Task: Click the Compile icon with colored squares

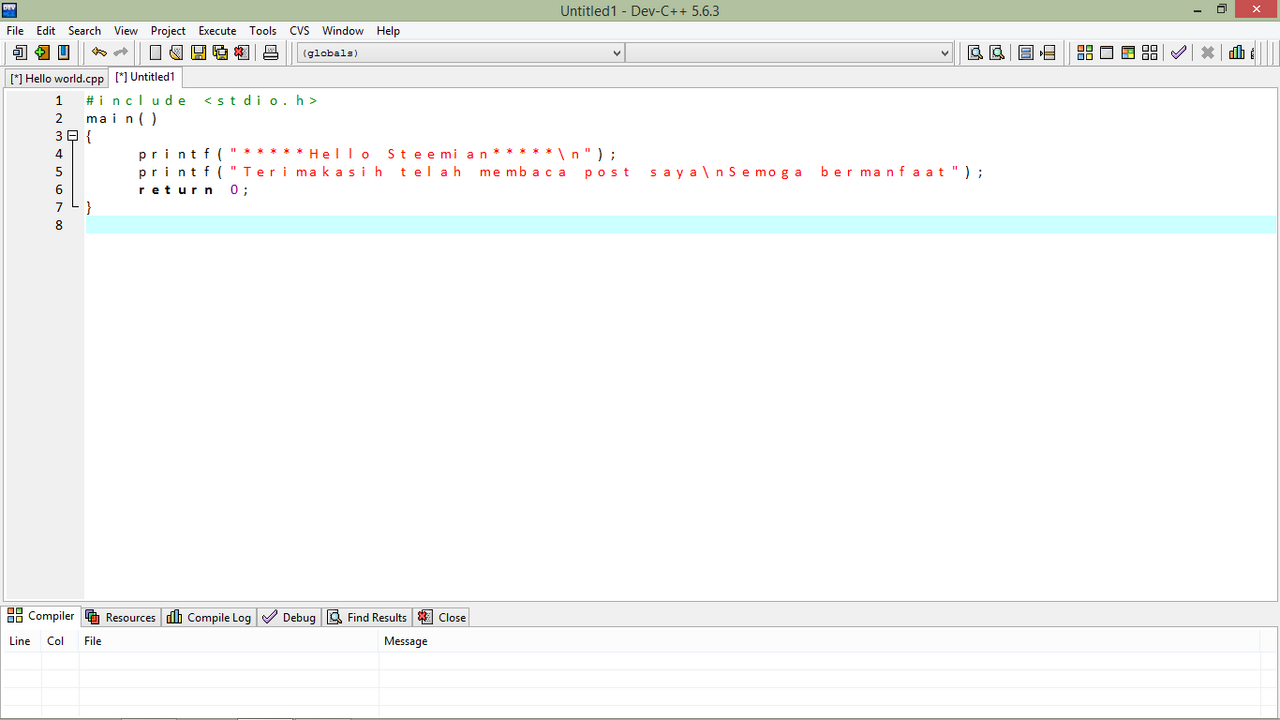Action: pos(1085,53)
